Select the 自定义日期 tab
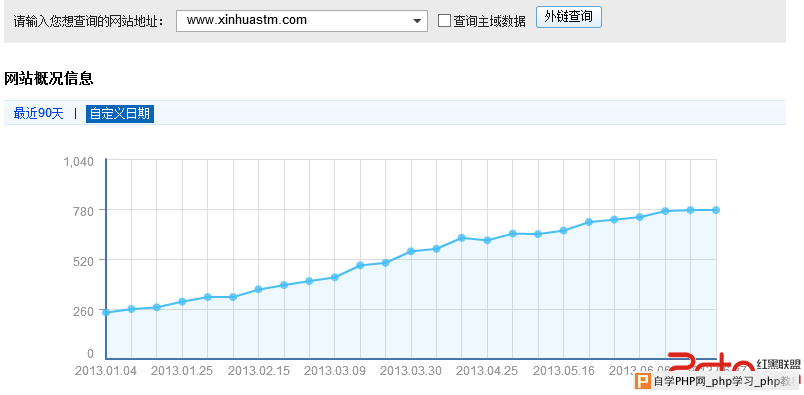Viewport: 804px width, 395px height. pyautogui.click(x=120, y=113)
